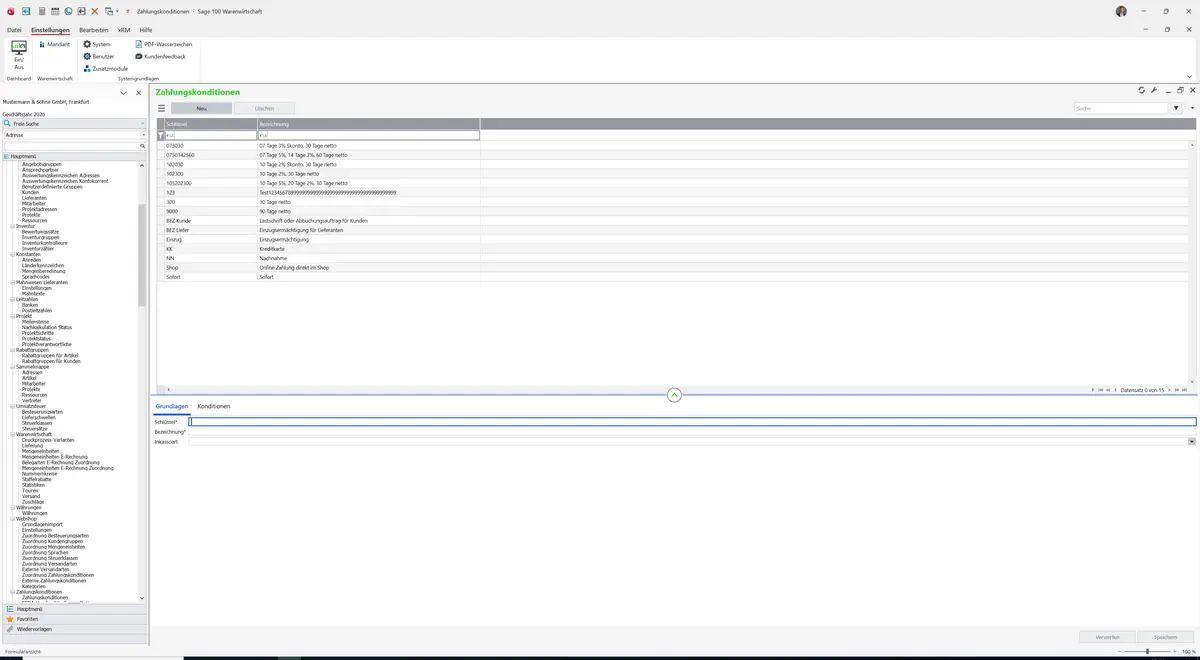
Task: Open the calendar icon in the quick-access bar
Action: [x=54, y=11]
